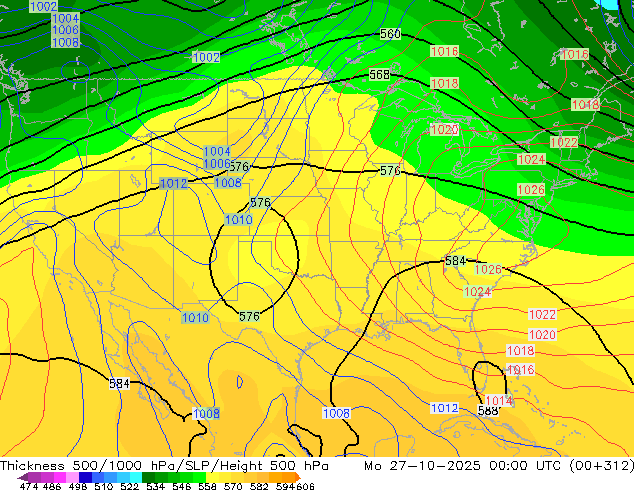Click the red 1020 label directly above the lower 1018 label
The image size is (634, 490).
point(542,334)
